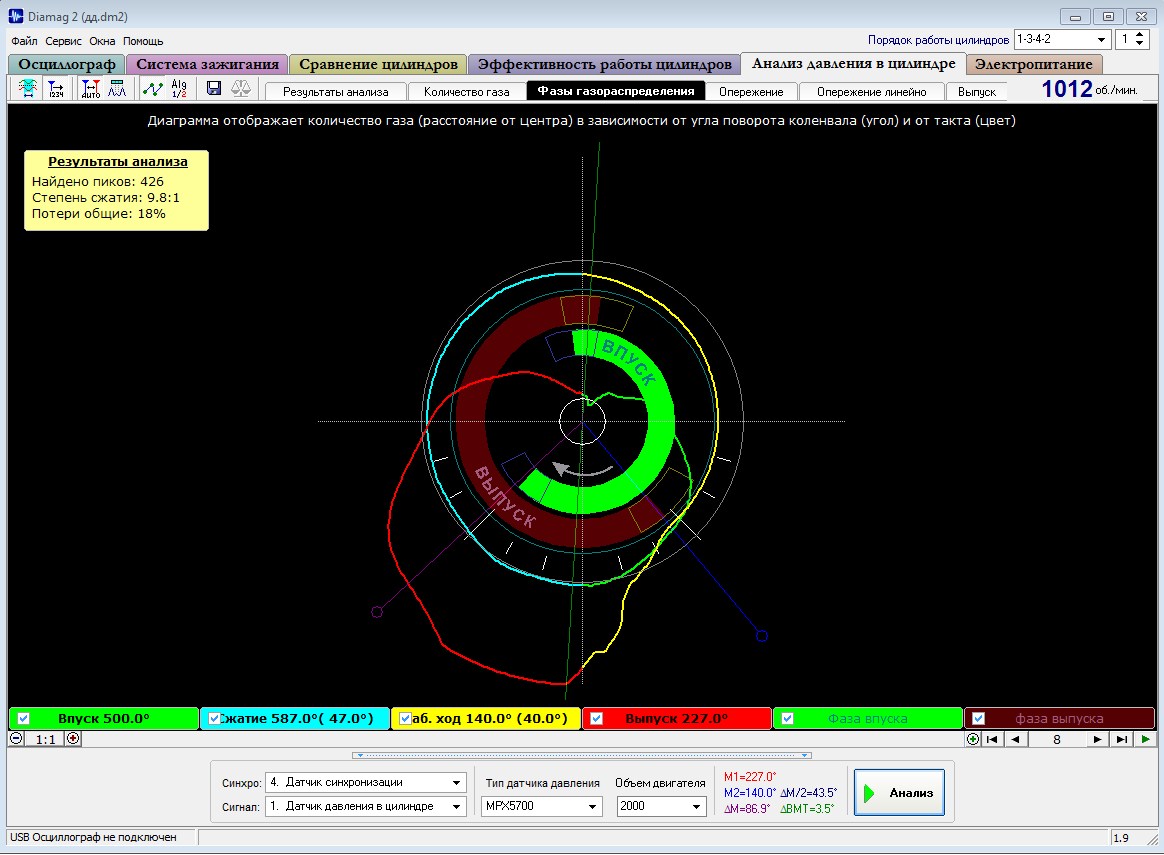Click the ΔВМТ=3.5° green readout
The width and height of the screenshot is (1164, 855).
[807, 808]
